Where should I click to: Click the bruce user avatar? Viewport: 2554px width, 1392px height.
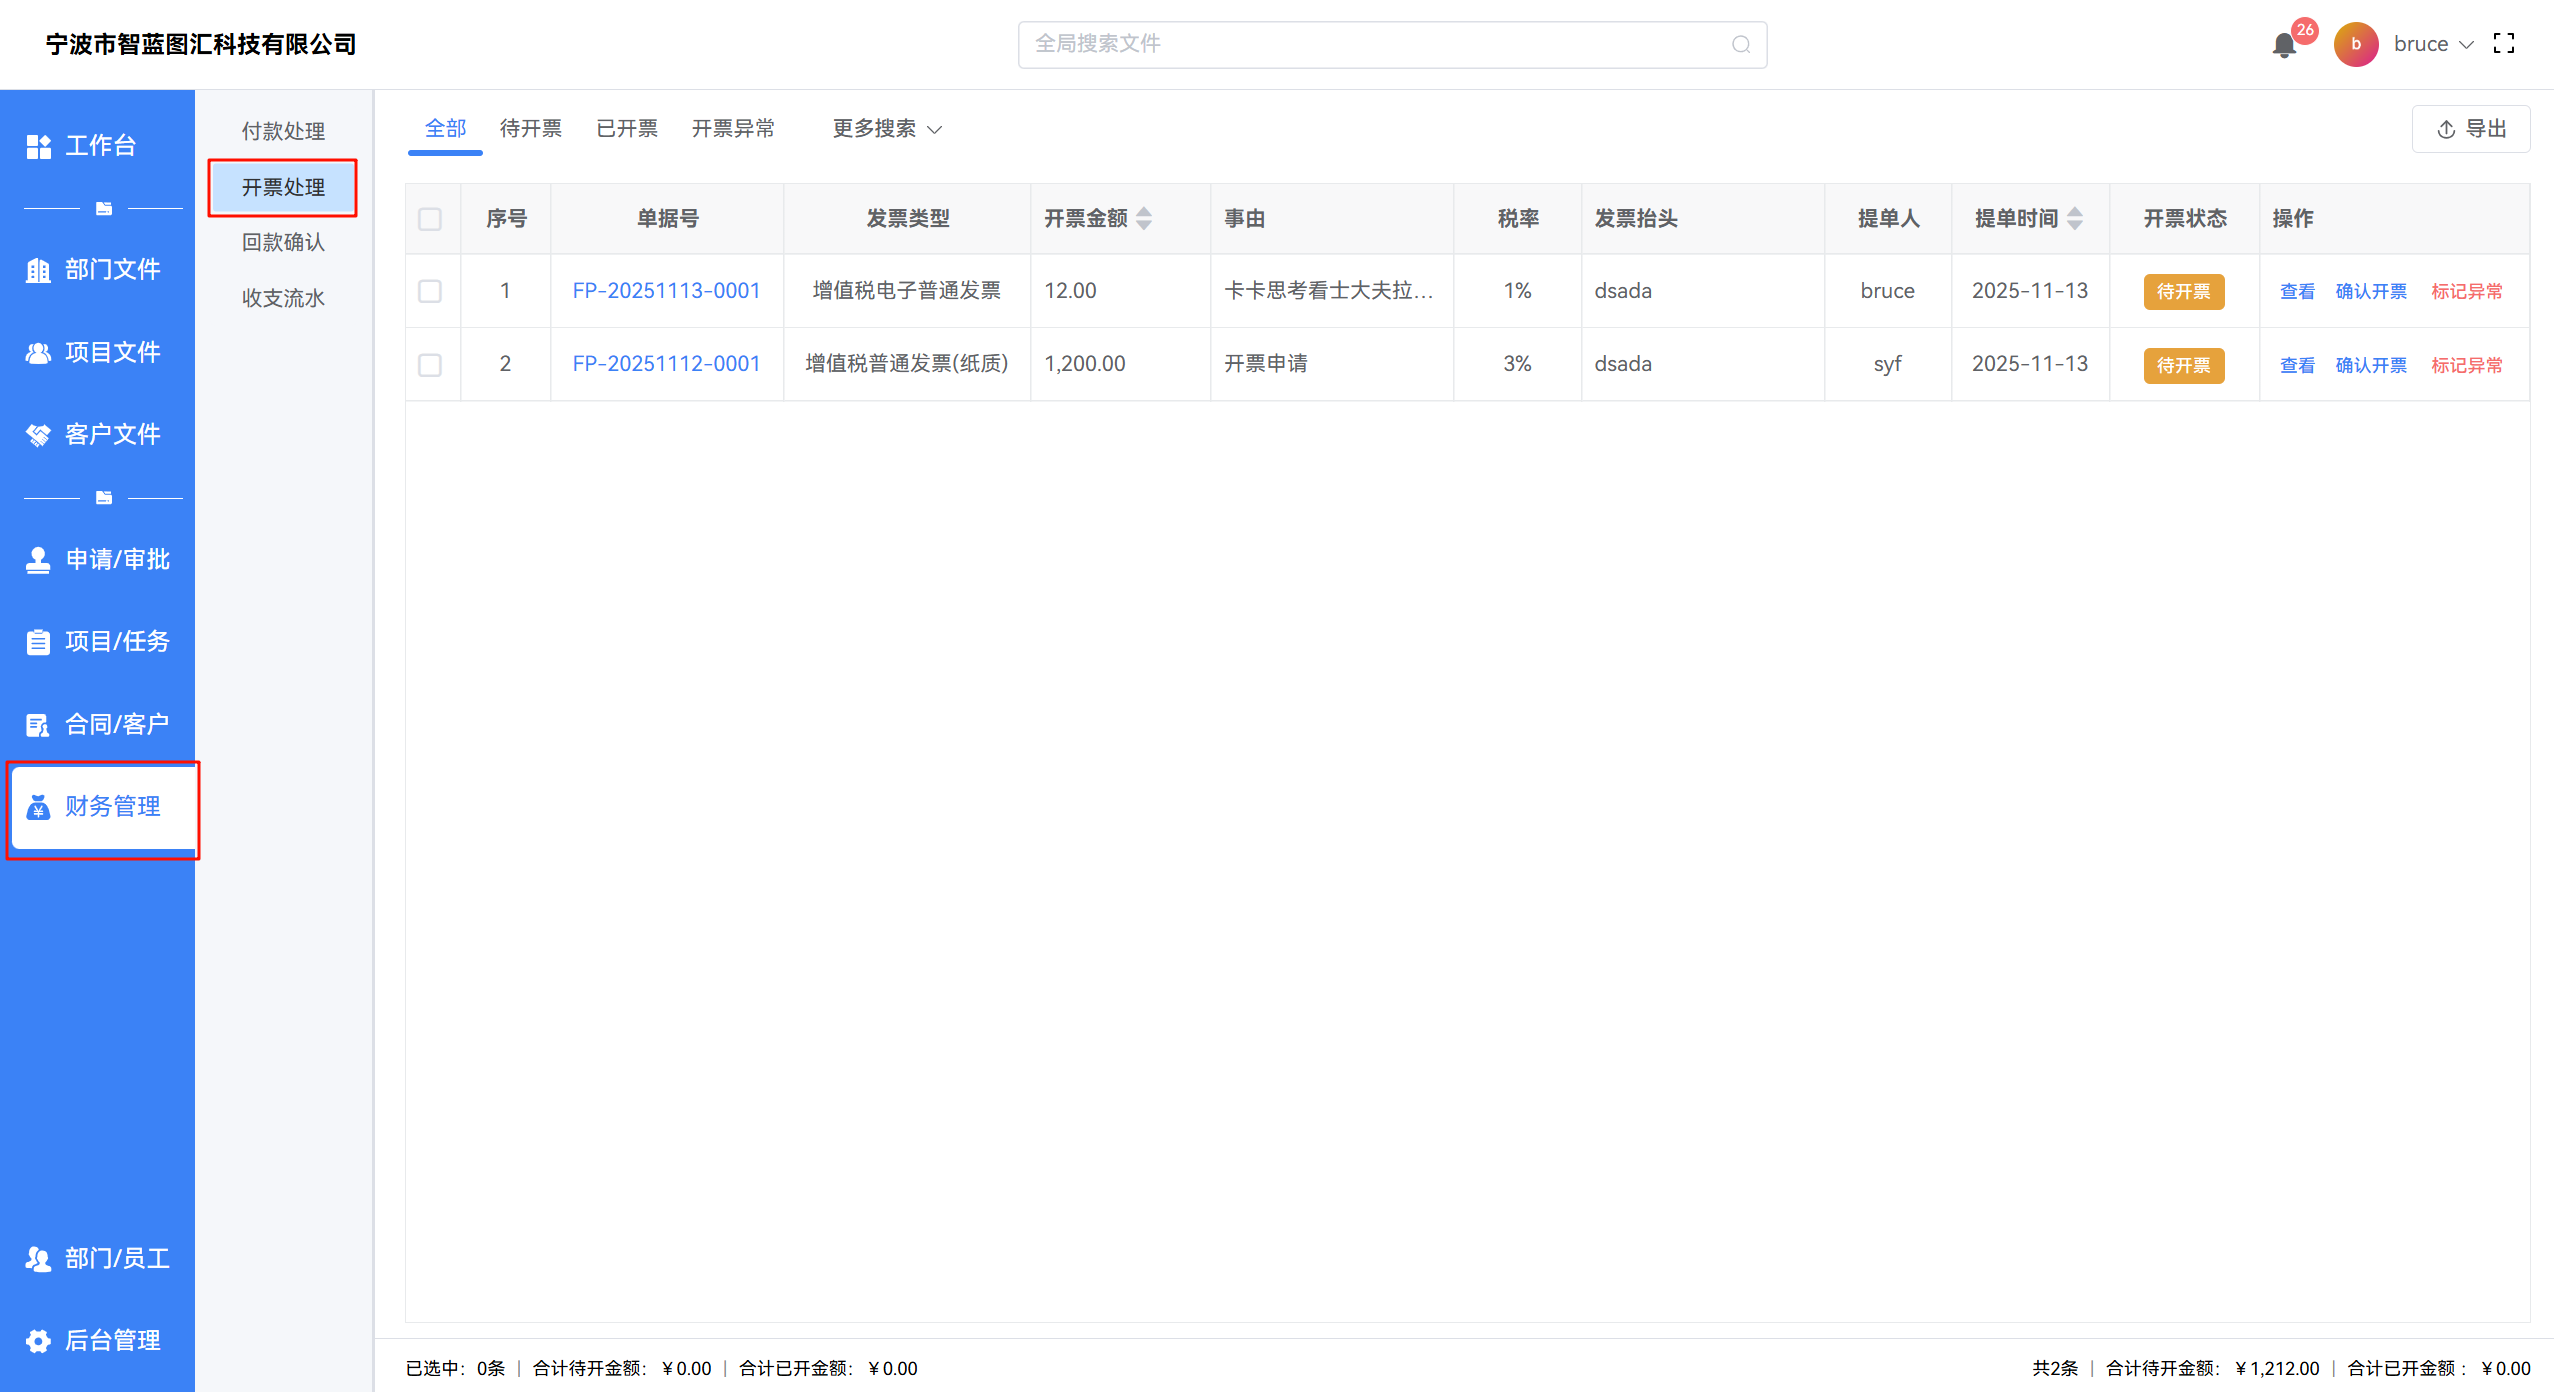2356,44
